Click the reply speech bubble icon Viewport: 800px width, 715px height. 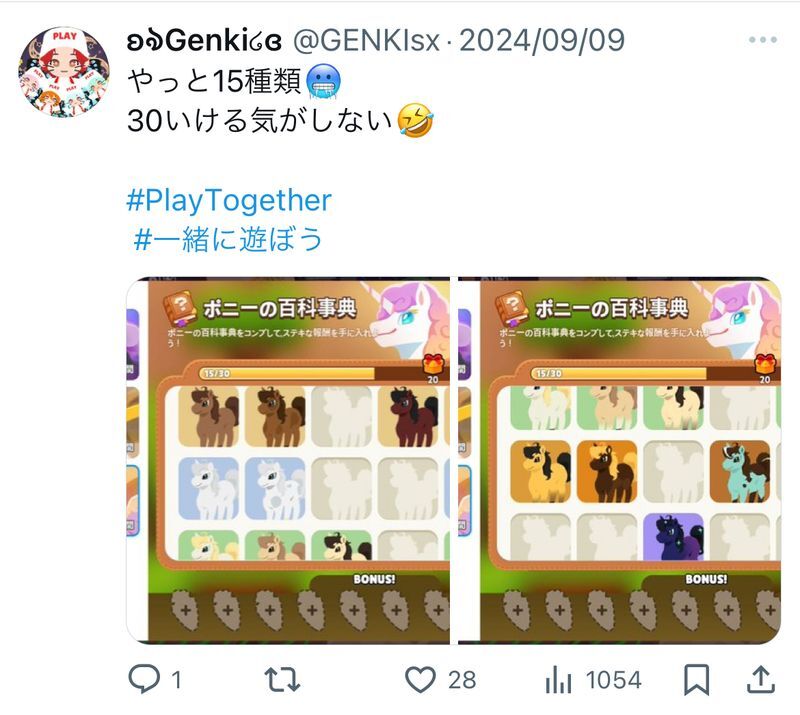click(144, 679)
